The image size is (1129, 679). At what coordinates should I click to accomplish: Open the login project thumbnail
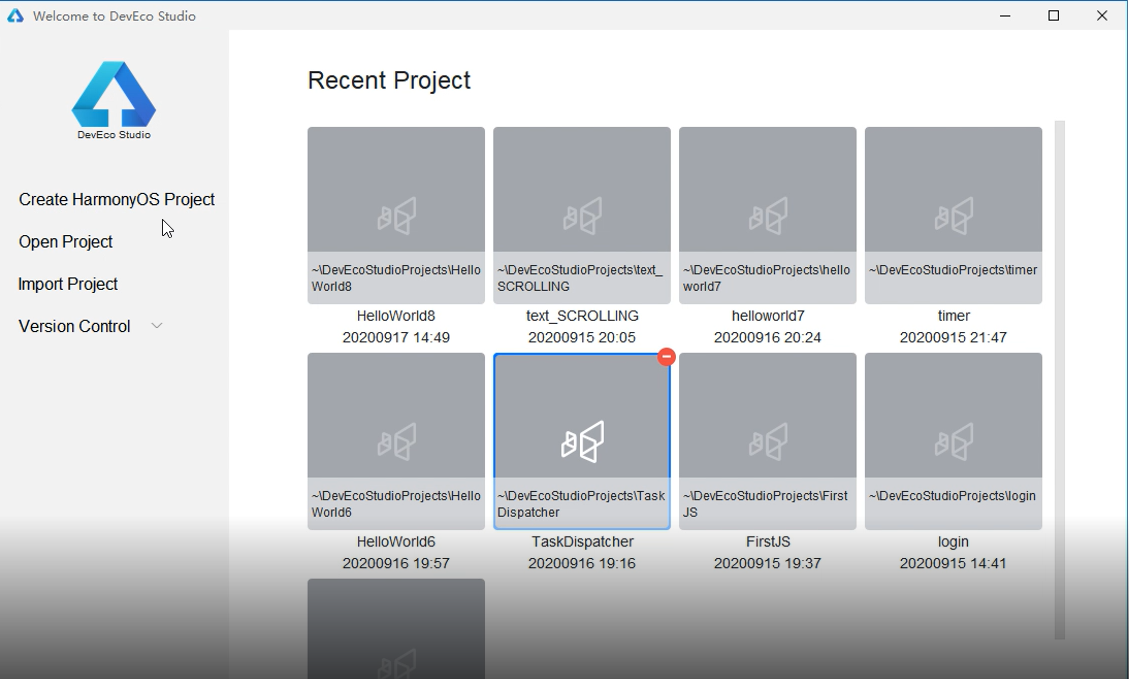[x=953, y=441]
